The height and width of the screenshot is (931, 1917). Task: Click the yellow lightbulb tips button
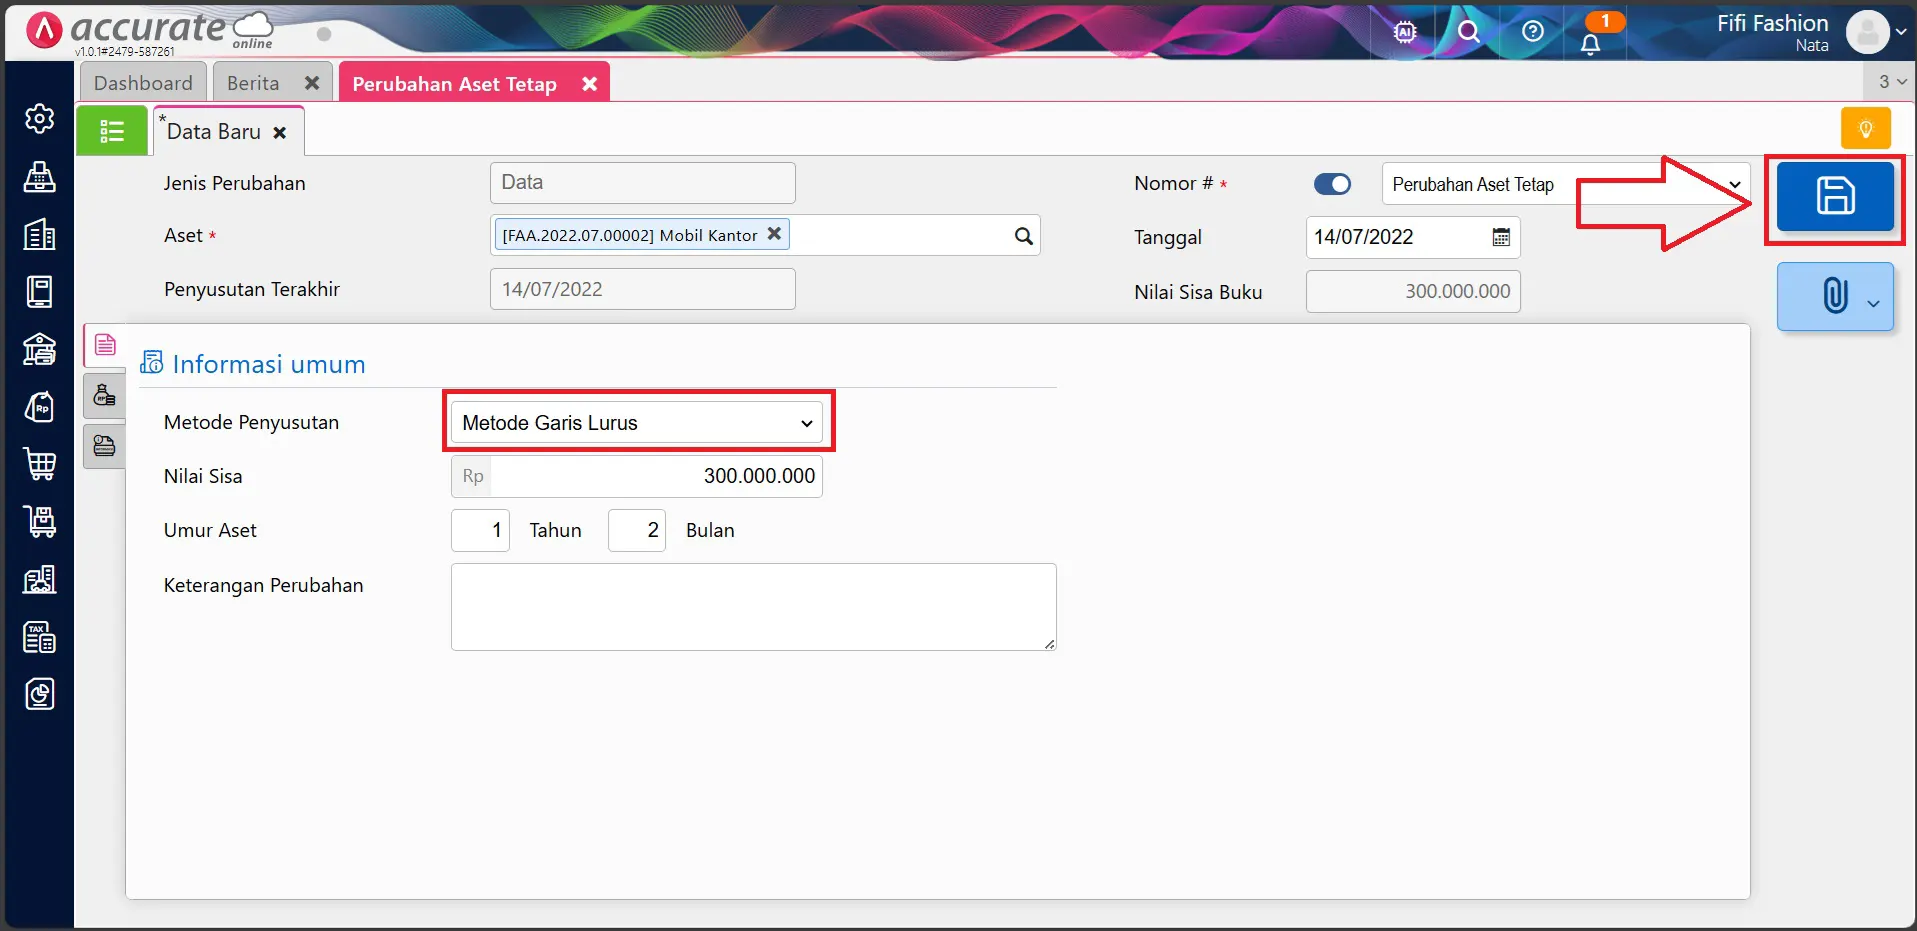coord(1865,128)
